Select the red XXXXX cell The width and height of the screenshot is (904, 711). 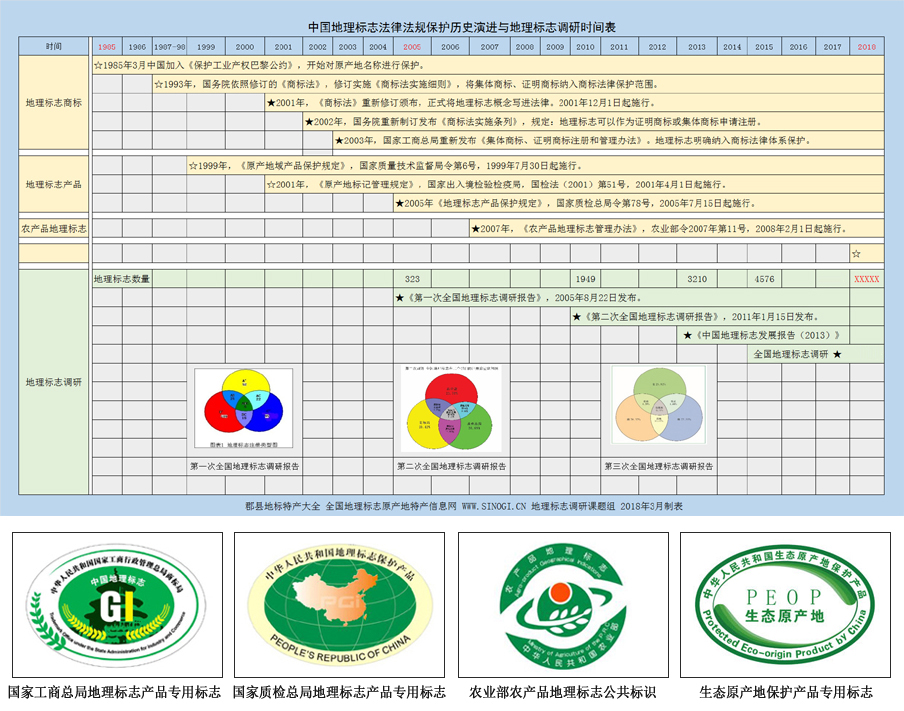click(866, 279)
